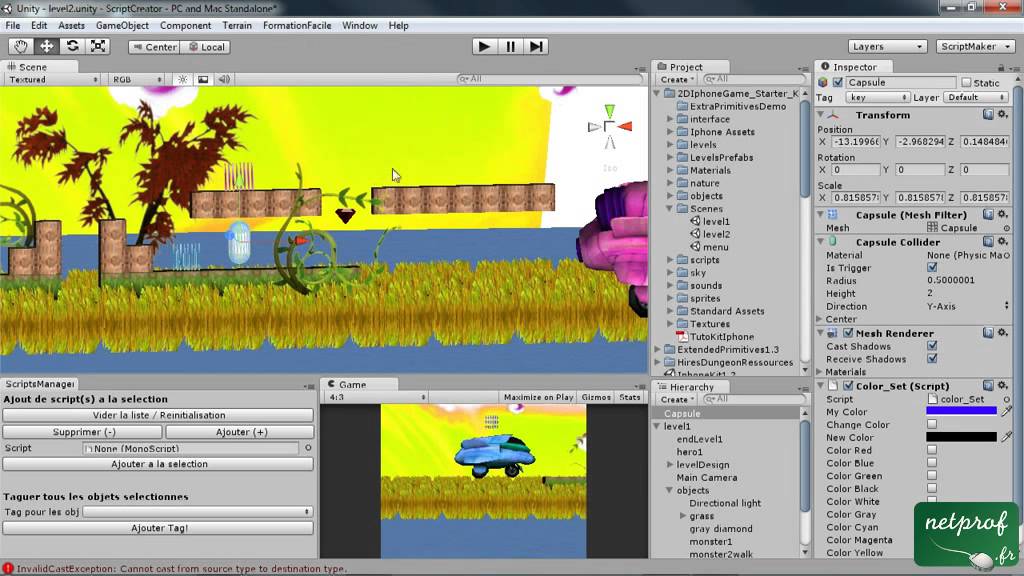The height and width of the screenshot is (576, 1024).
Task: Click the Supprimer (-) button
Action: point(83,432)
